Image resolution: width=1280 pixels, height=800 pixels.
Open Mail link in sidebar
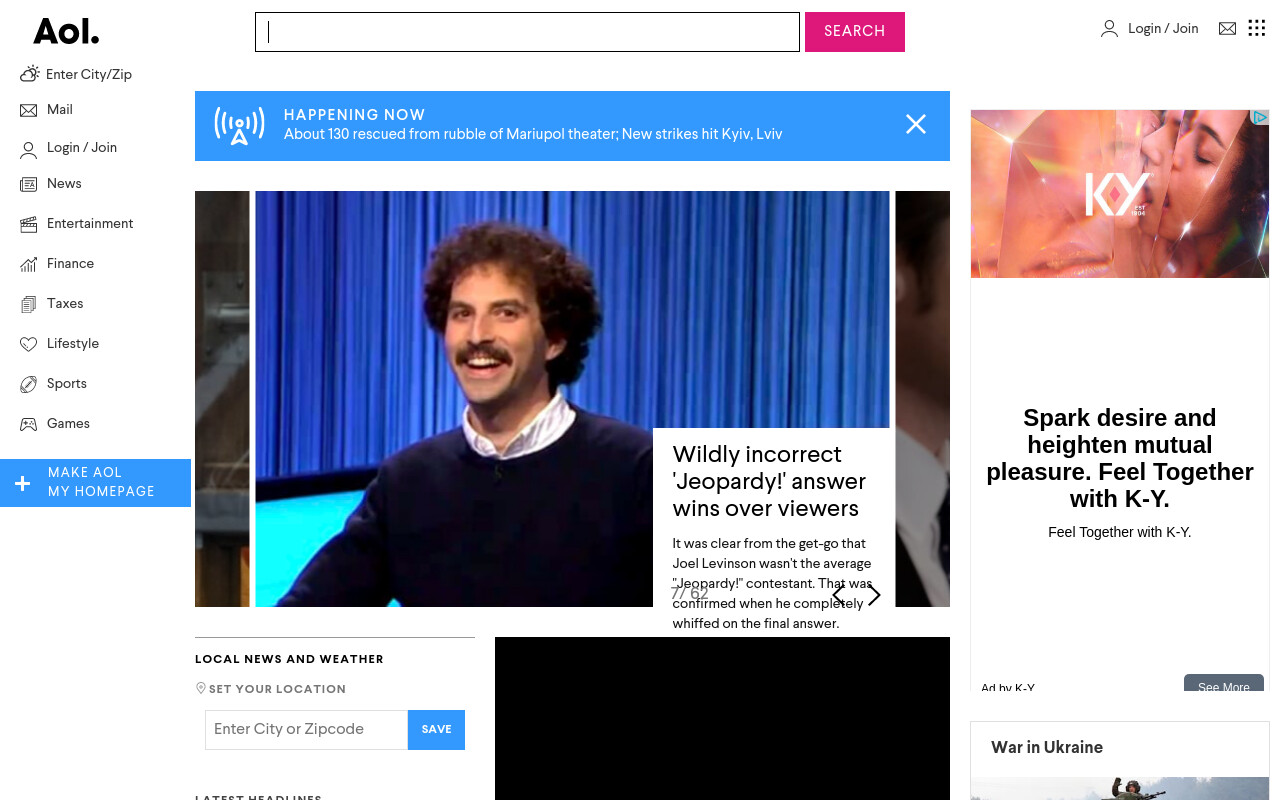pyautogui.click(x=60, y=110)
